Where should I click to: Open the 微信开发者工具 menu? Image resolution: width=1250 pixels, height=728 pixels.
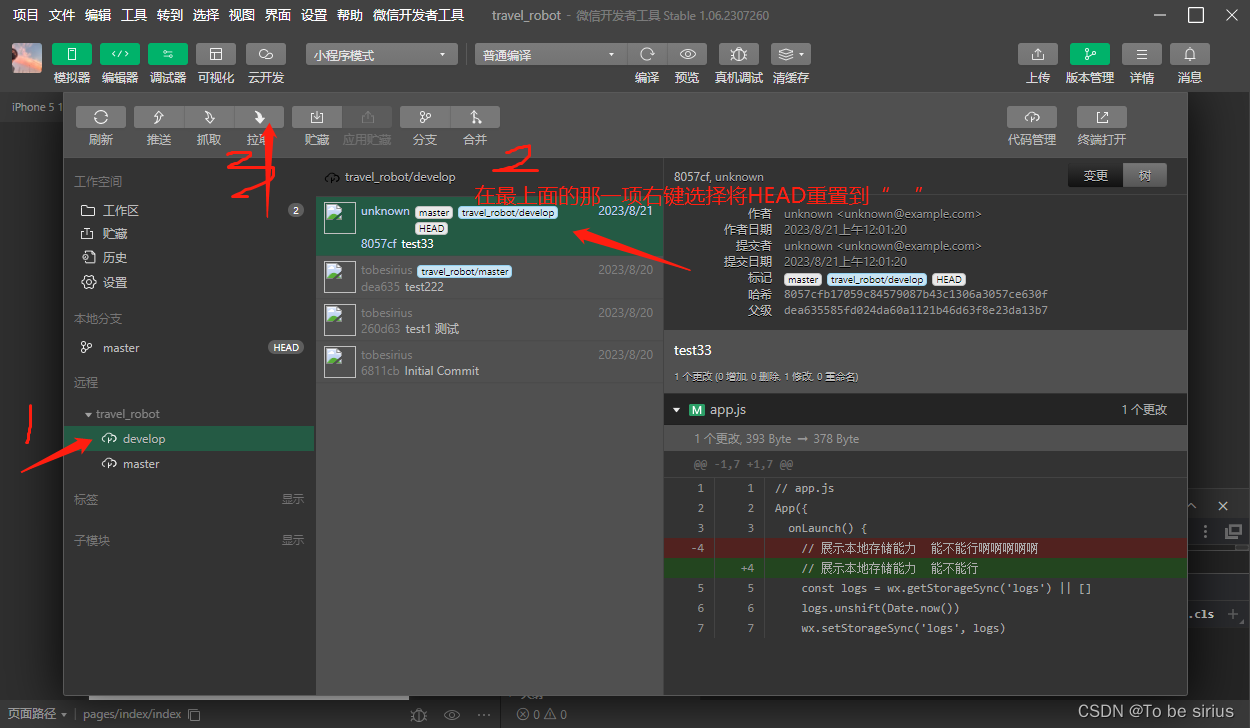[418, 15]
